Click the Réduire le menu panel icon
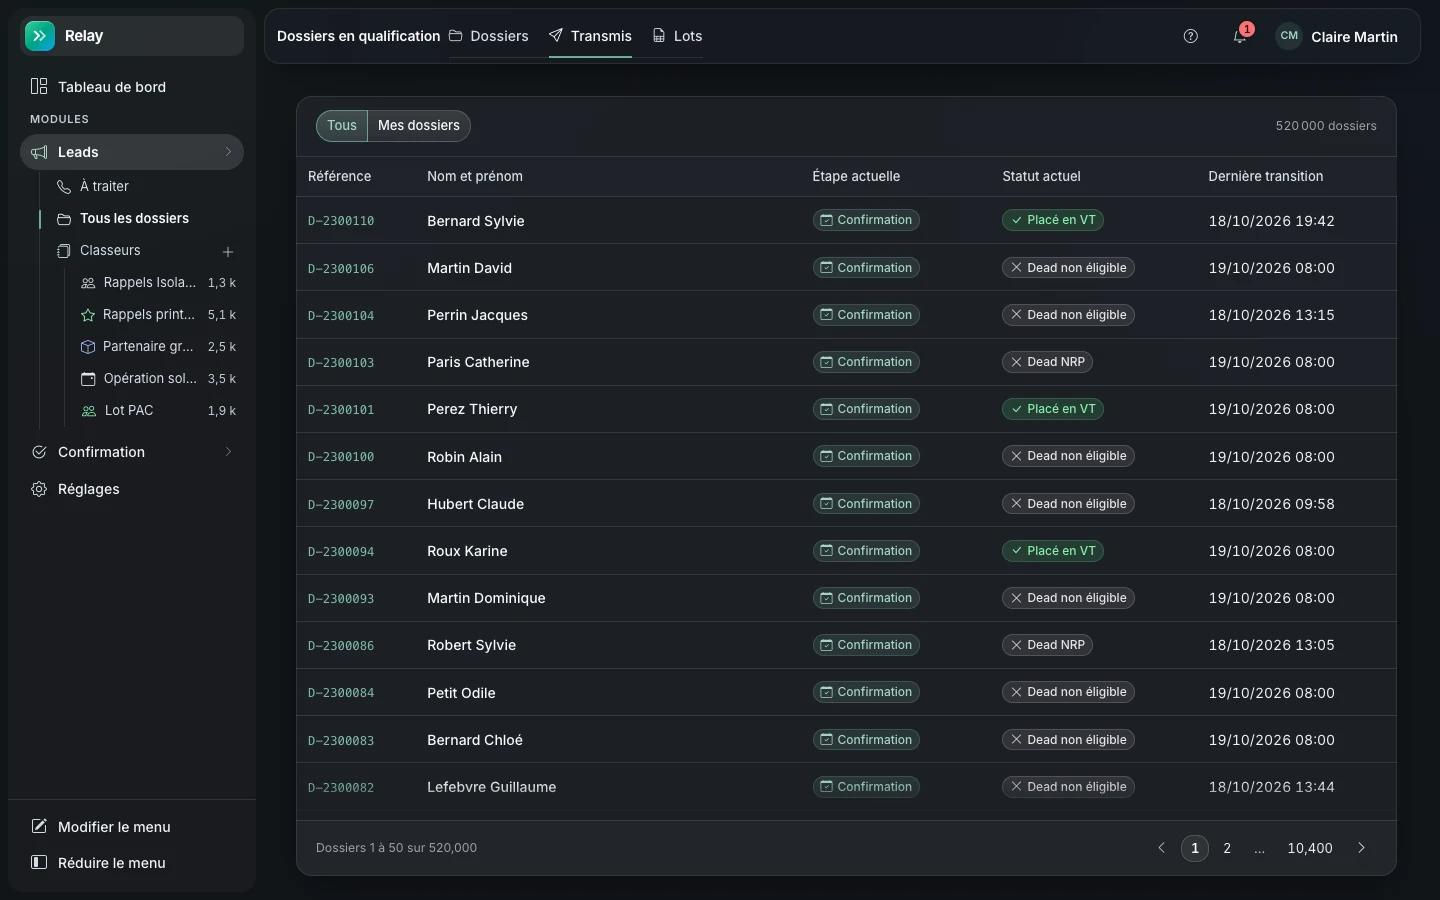 (39, 863)
